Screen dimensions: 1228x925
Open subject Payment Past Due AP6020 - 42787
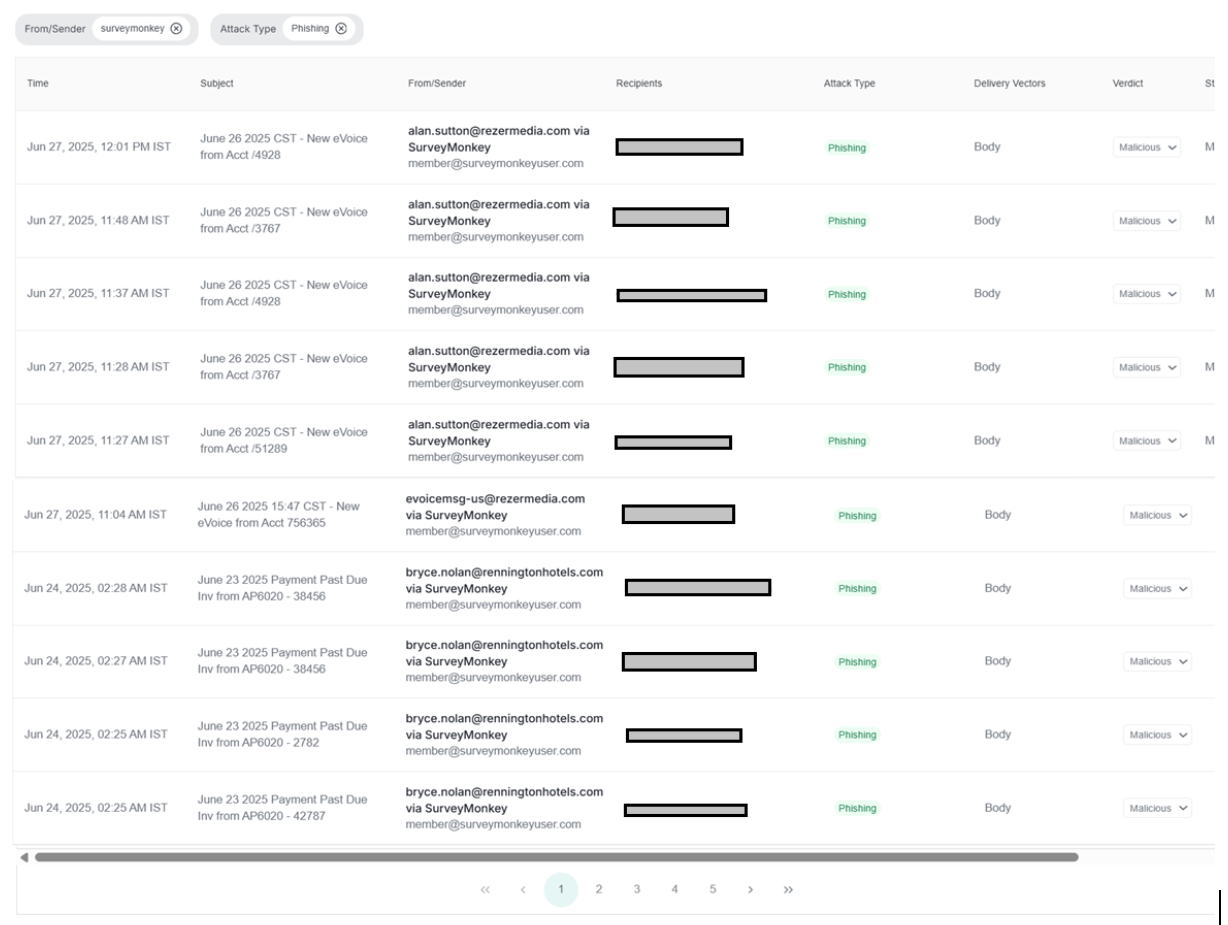(x=282, y=808)
